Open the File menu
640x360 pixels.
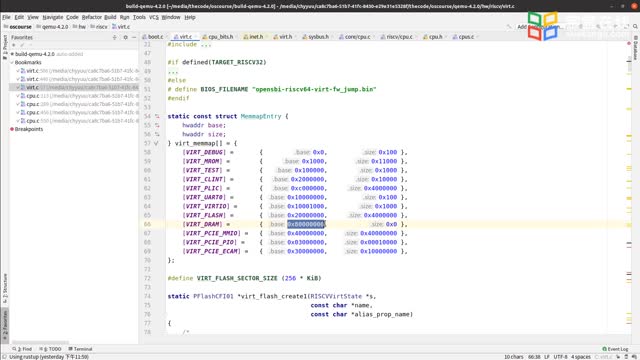click(x=6, y=17)
